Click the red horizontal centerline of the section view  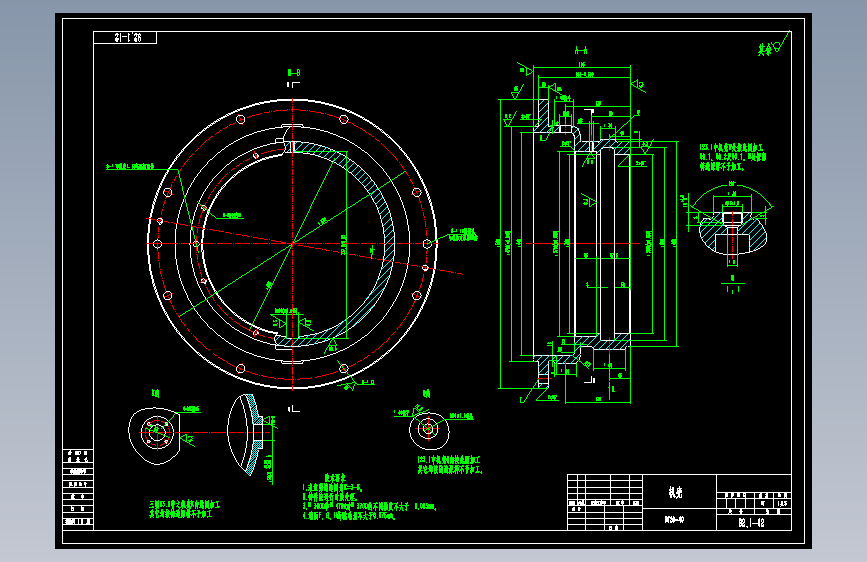pyautogui.click(x=583, y=243)
